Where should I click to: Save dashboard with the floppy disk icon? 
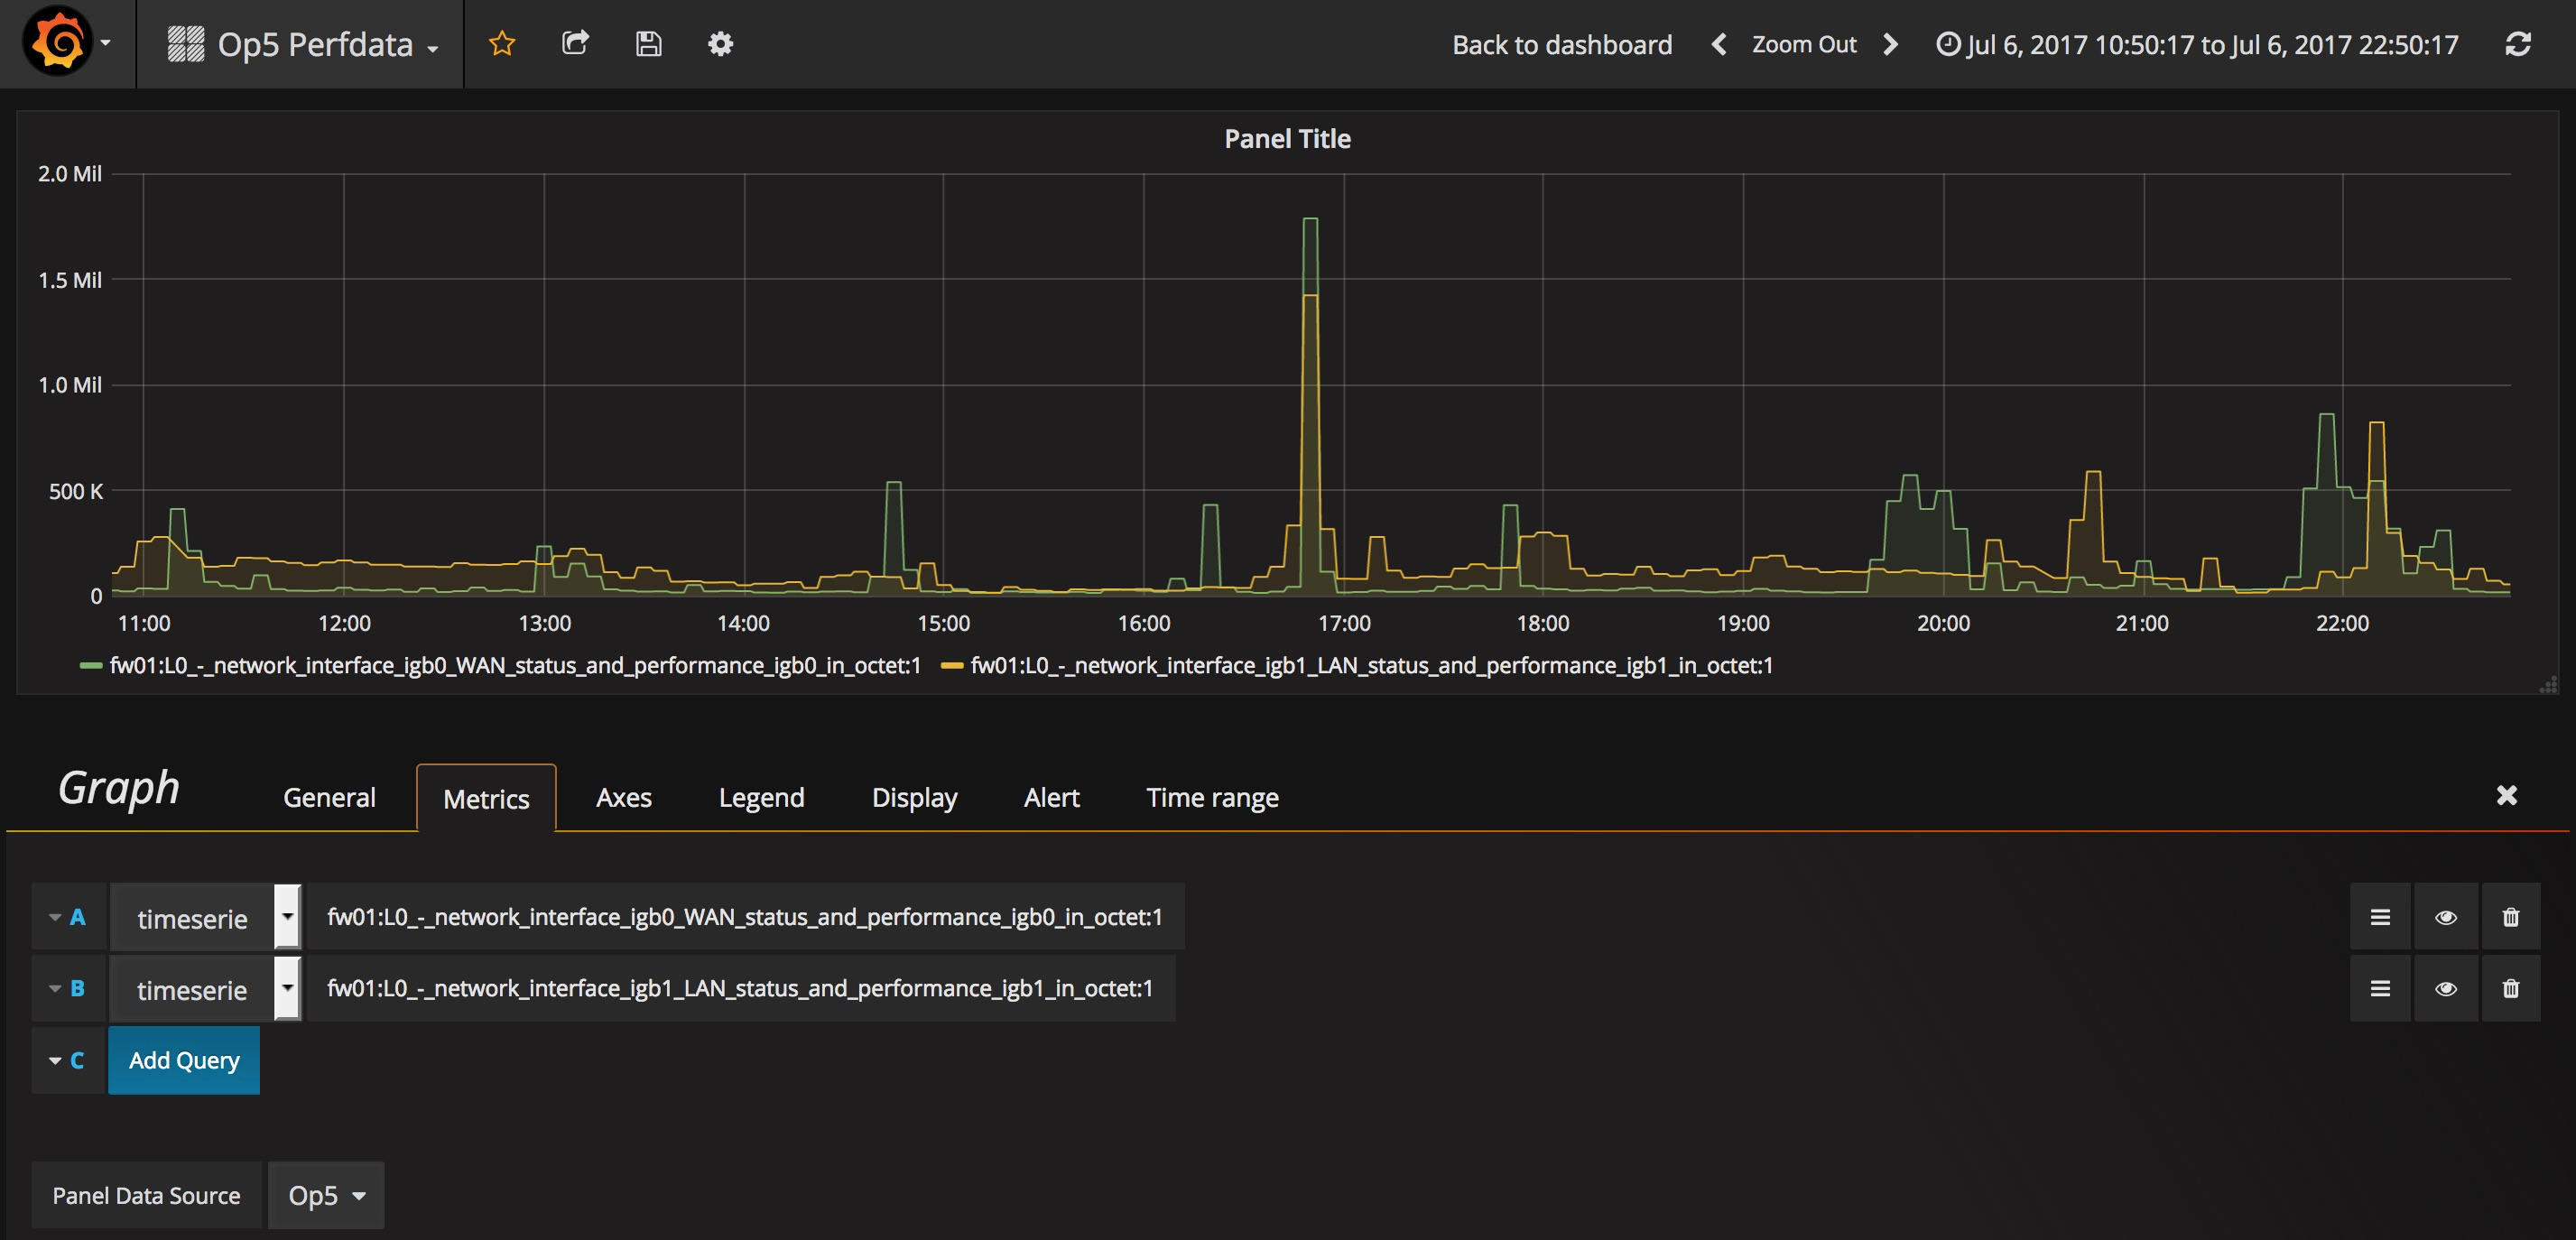(648, 44)
